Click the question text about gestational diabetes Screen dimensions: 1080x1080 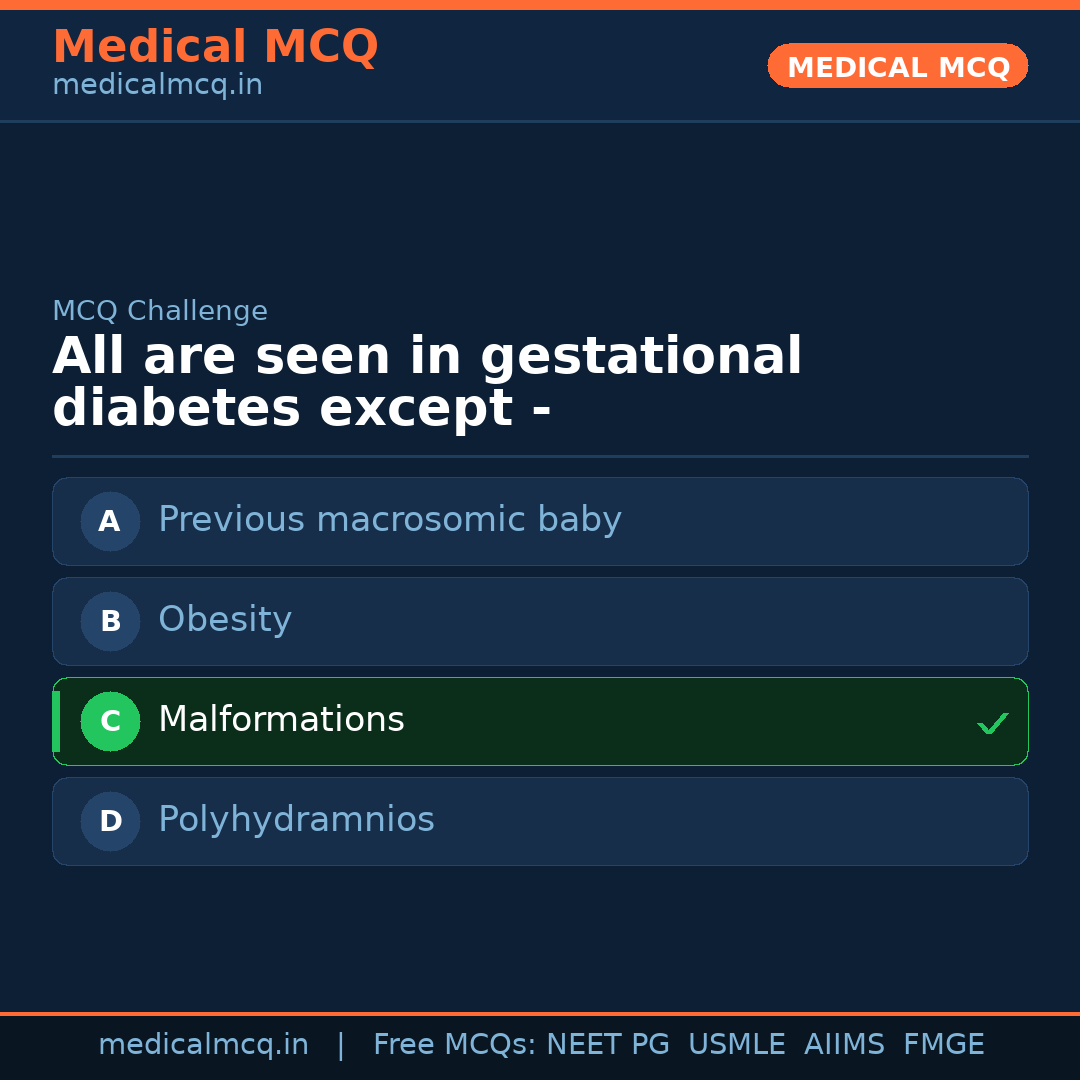[427, 383]
